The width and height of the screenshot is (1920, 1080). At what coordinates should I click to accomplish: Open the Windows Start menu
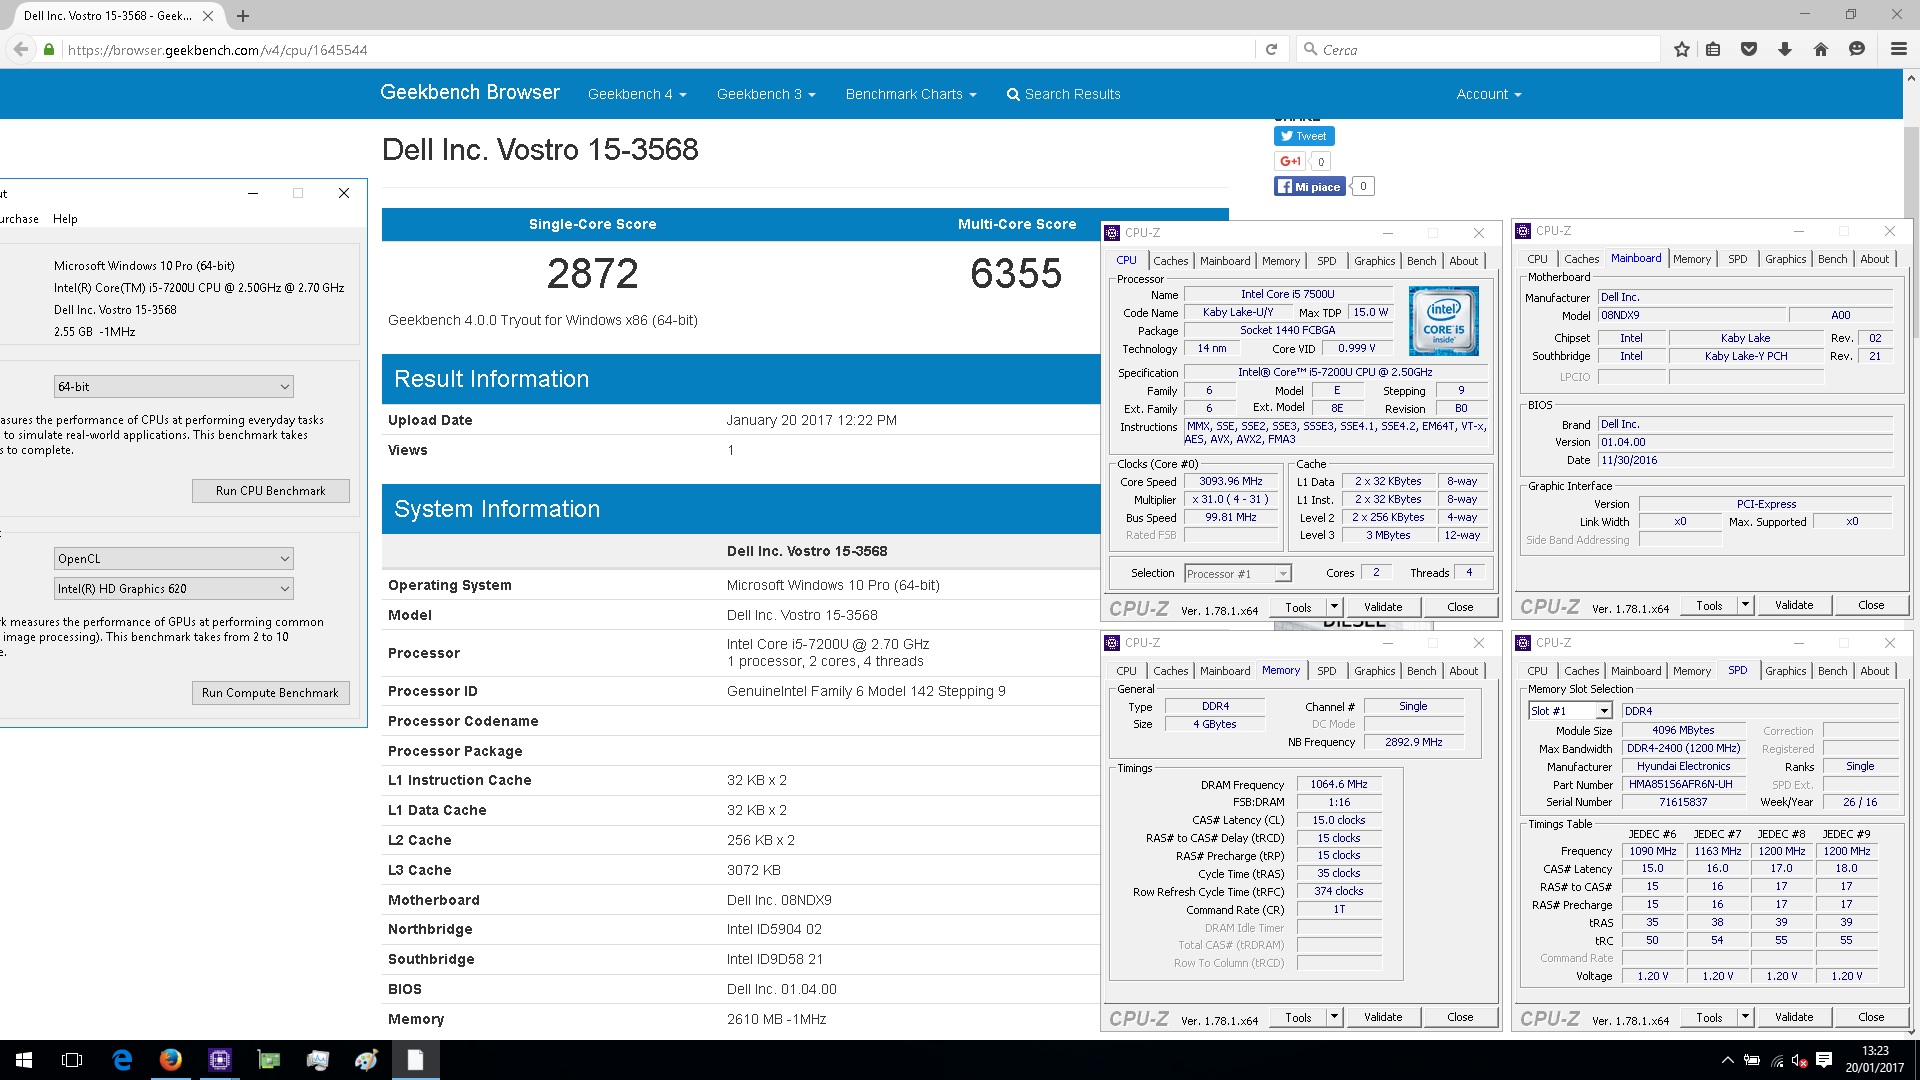24,1060
